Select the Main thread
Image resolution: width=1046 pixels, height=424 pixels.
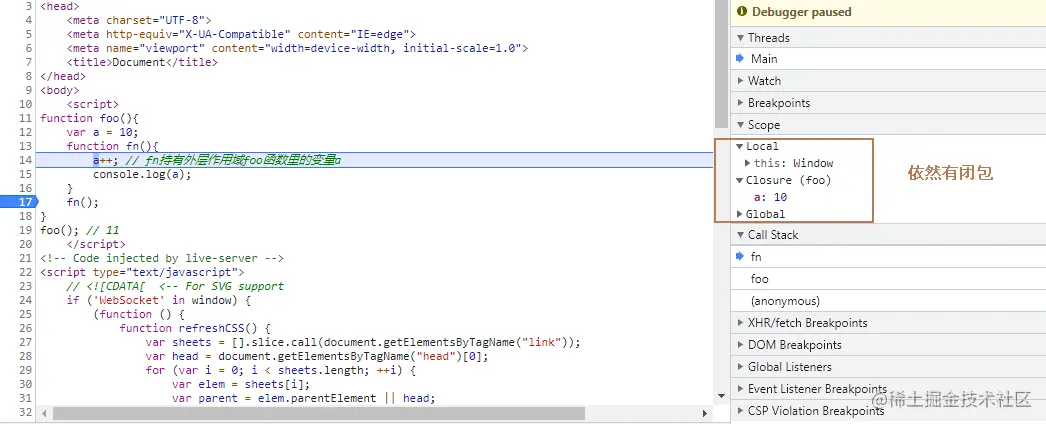pyautogui.click(x=889, y=59)
